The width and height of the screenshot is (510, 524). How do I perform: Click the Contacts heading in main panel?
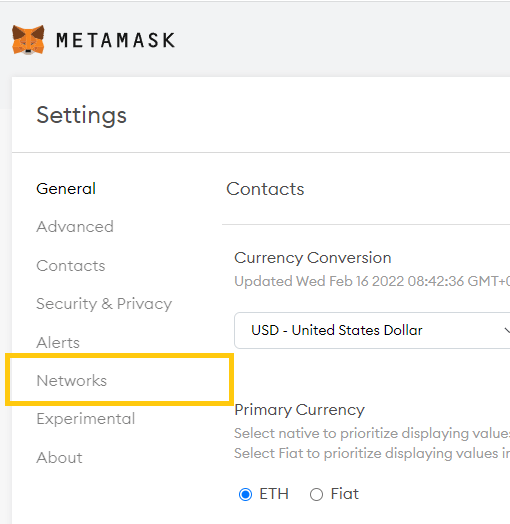265,189
